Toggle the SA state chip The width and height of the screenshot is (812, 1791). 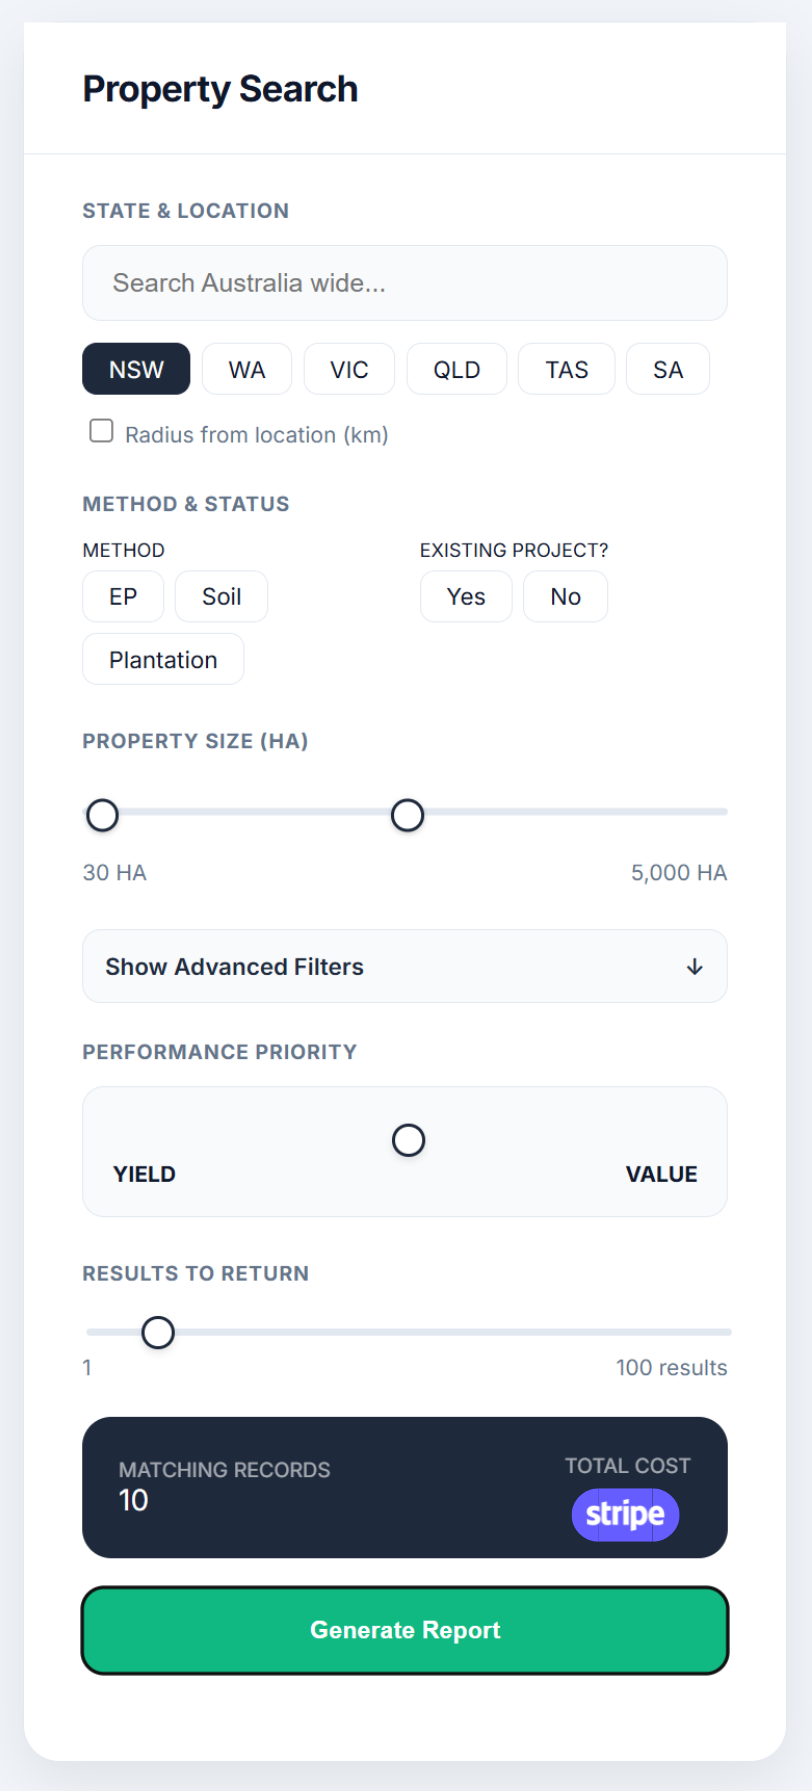pyautogui.click(x=667, y=370)
